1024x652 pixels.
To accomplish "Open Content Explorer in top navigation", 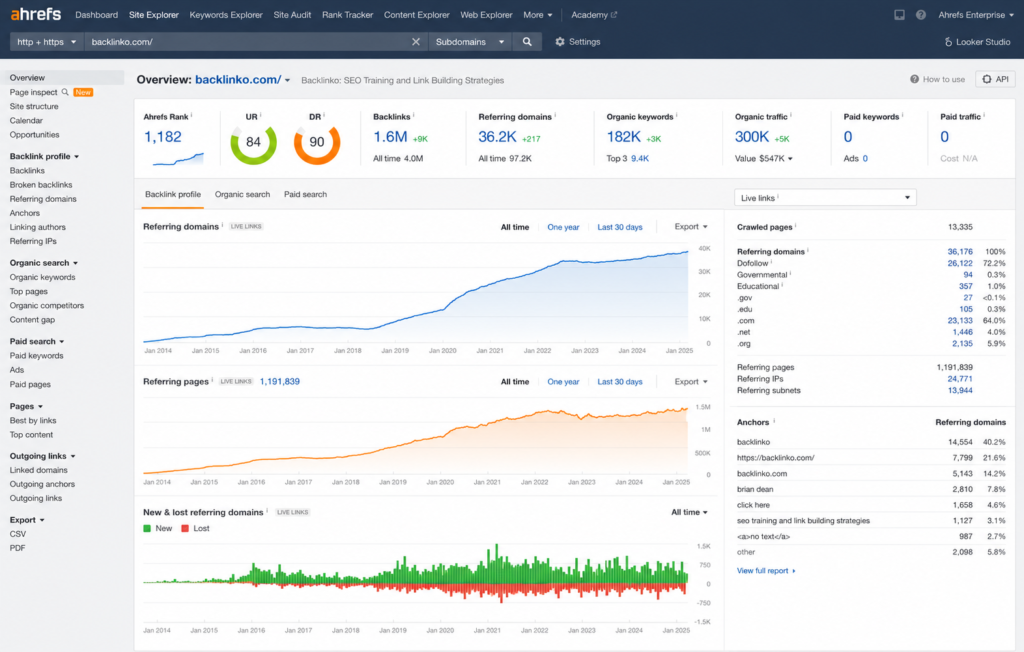I will pos(417,14).
